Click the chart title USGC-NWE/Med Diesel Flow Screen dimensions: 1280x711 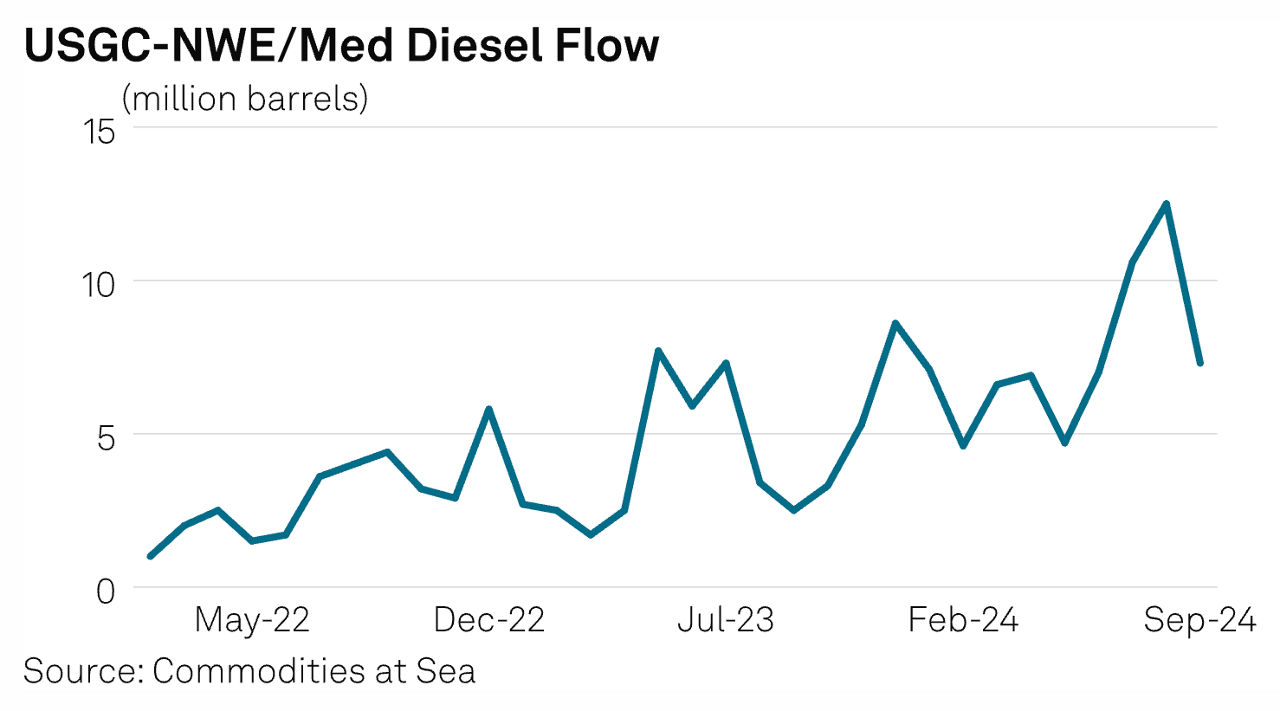tap(341, 46)
